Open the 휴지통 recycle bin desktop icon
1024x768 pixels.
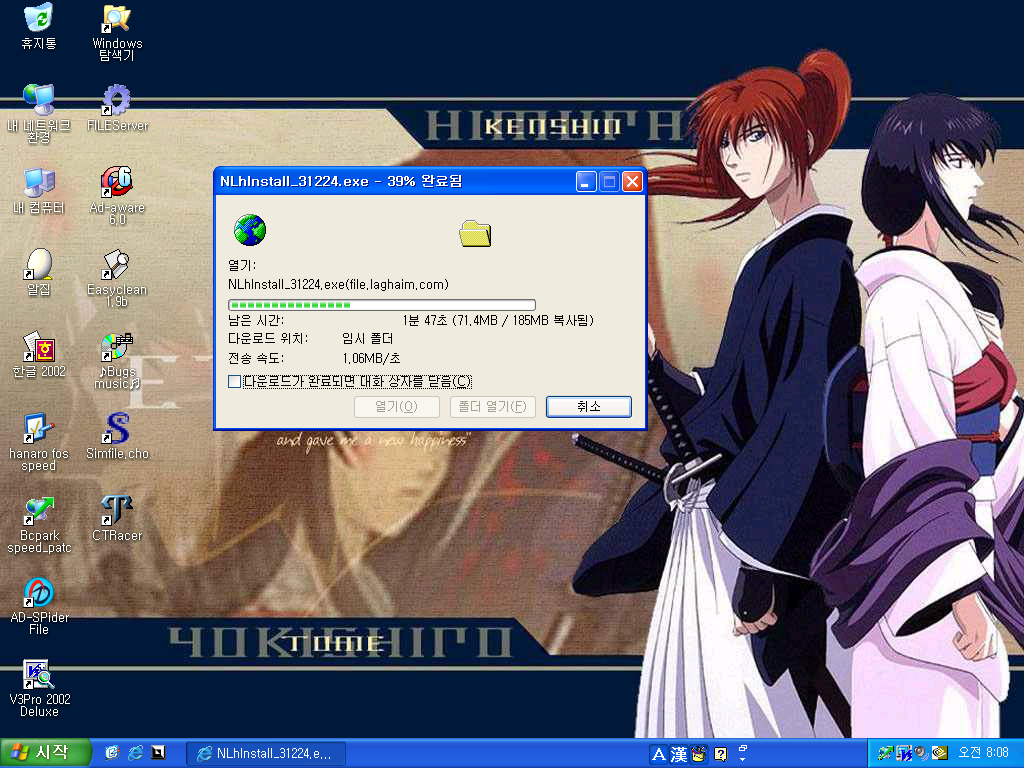(39, 26)
